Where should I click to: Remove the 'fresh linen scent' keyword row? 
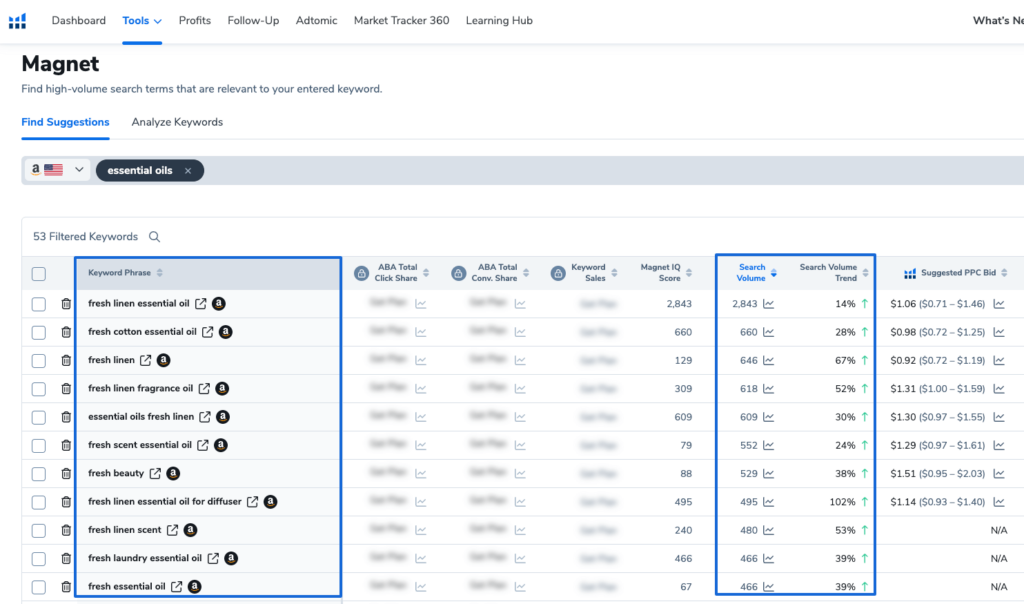66,530
